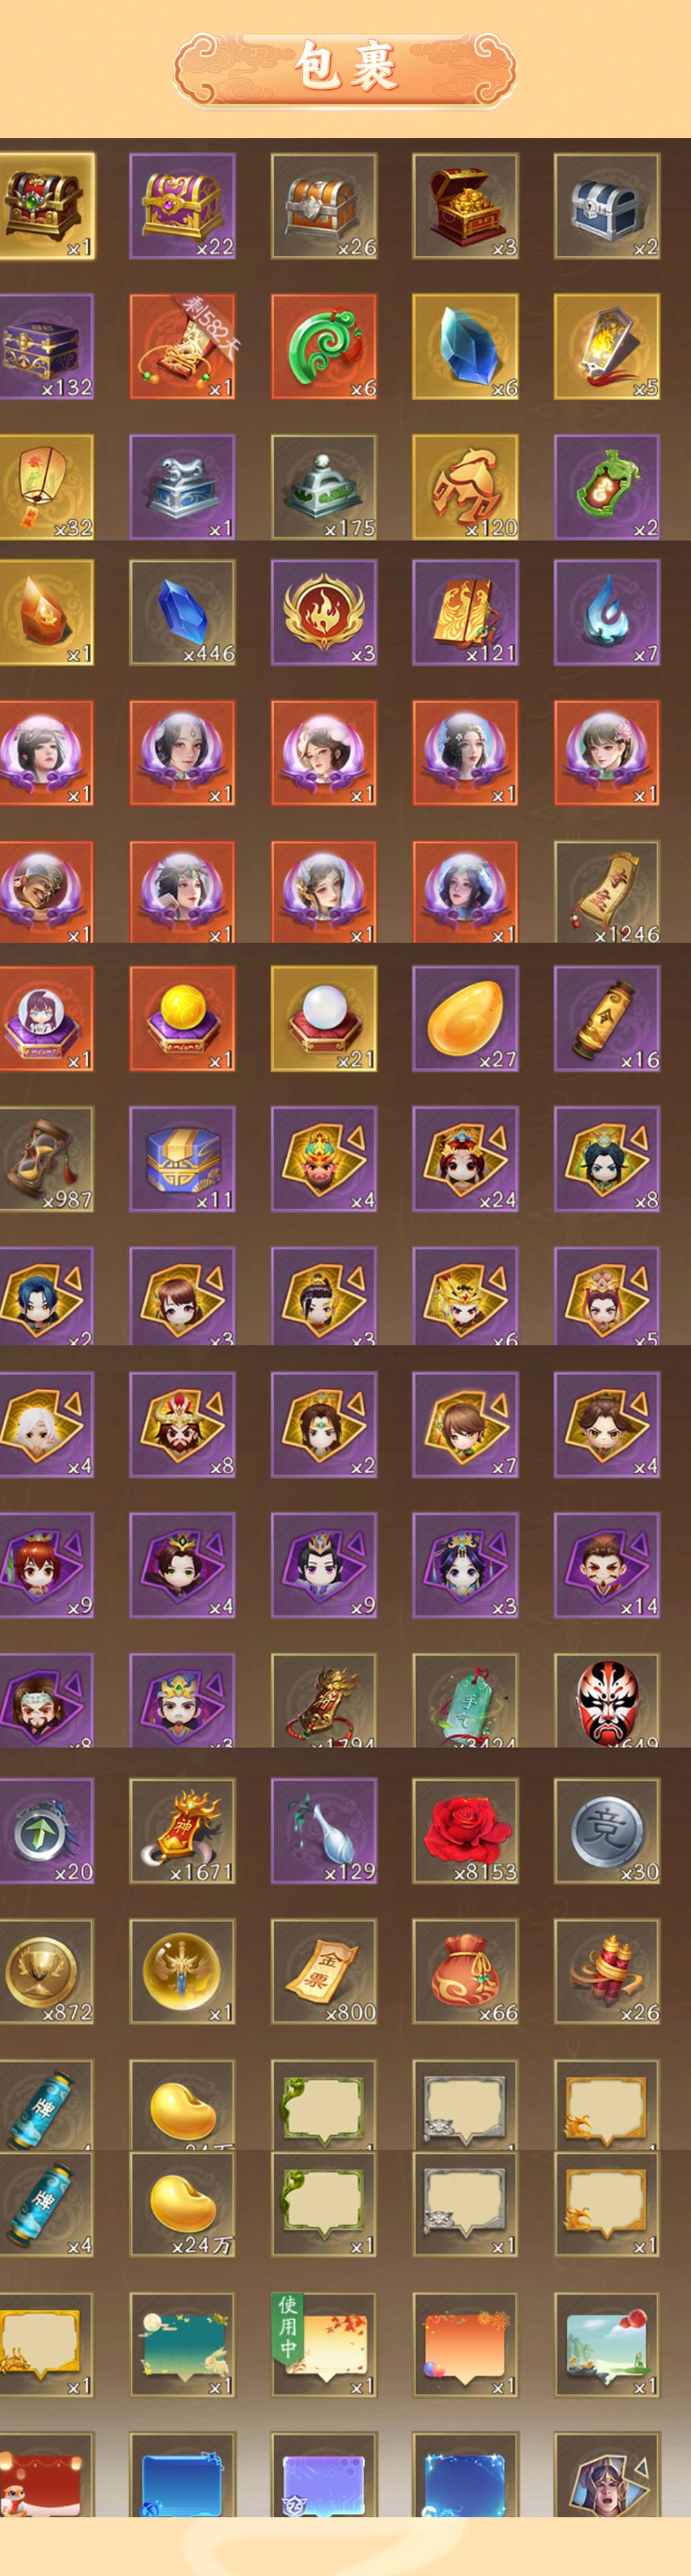691x2576 pixels.
Task: Select the item with 剩582天 timer
Action: coord(183,347)
